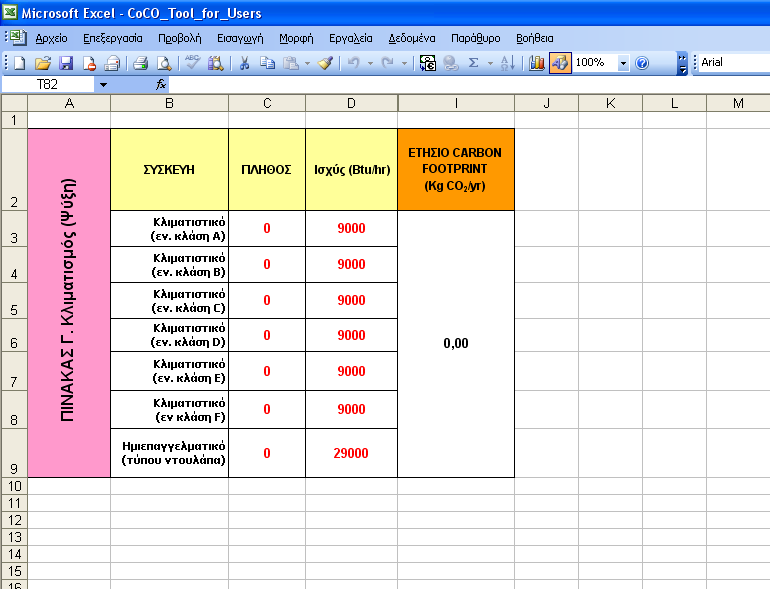Click the 0,00 carbon footprint result cell
Screen dimensions: 770x589
click(x=456, y=343)
